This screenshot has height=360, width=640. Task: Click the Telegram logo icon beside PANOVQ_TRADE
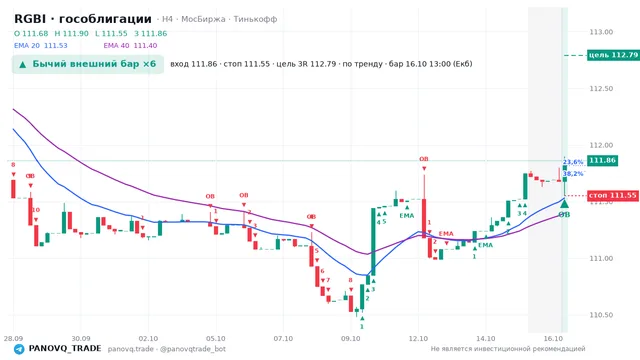[x=19, y=349]
